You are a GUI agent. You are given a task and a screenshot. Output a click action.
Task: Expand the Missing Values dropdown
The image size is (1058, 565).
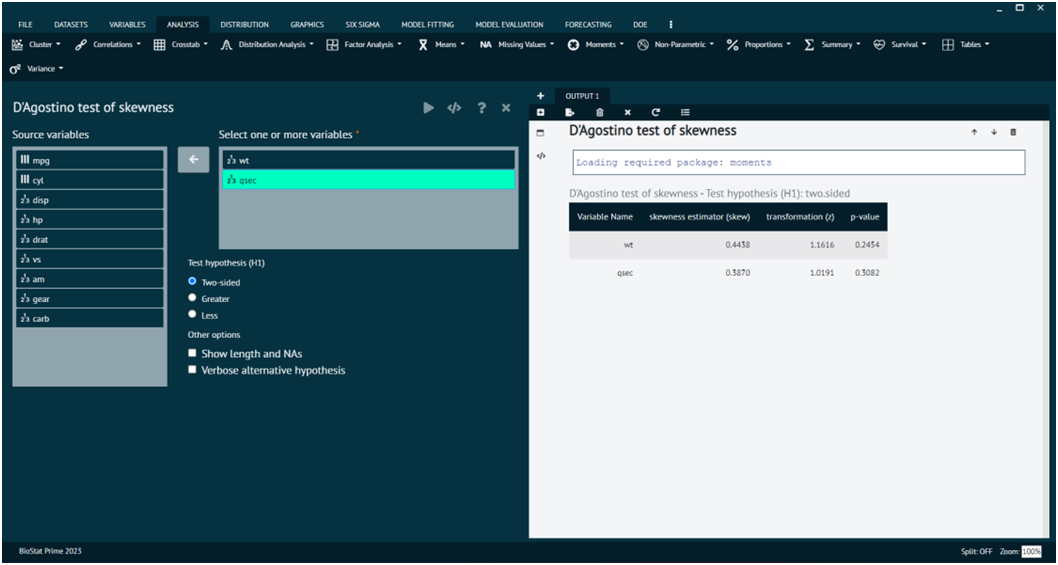point(517,45)
